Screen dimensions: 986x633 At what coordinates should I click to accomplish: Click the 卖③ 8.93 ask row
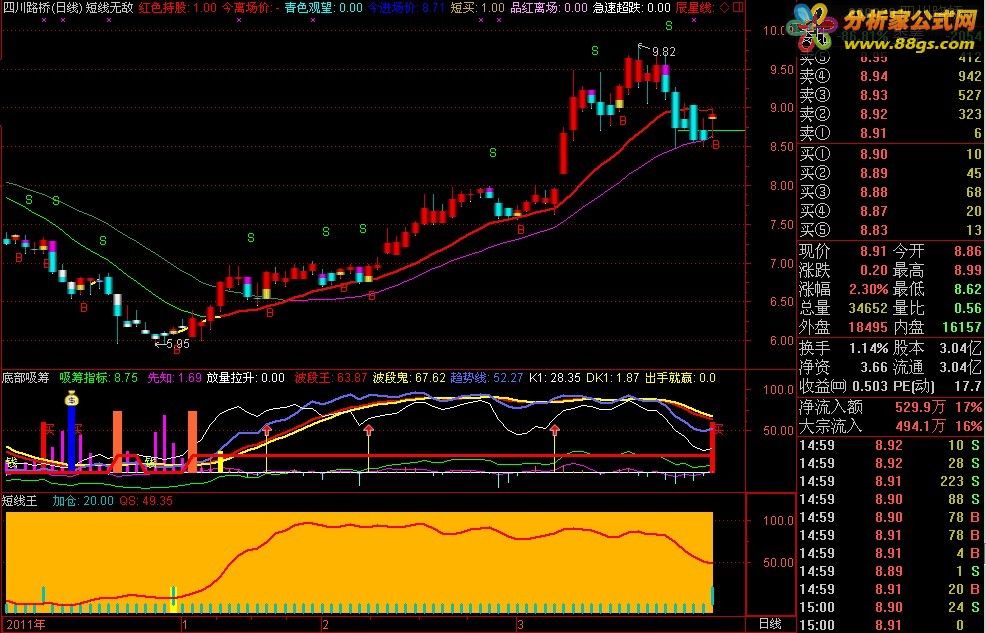click(x=890, y=95)
